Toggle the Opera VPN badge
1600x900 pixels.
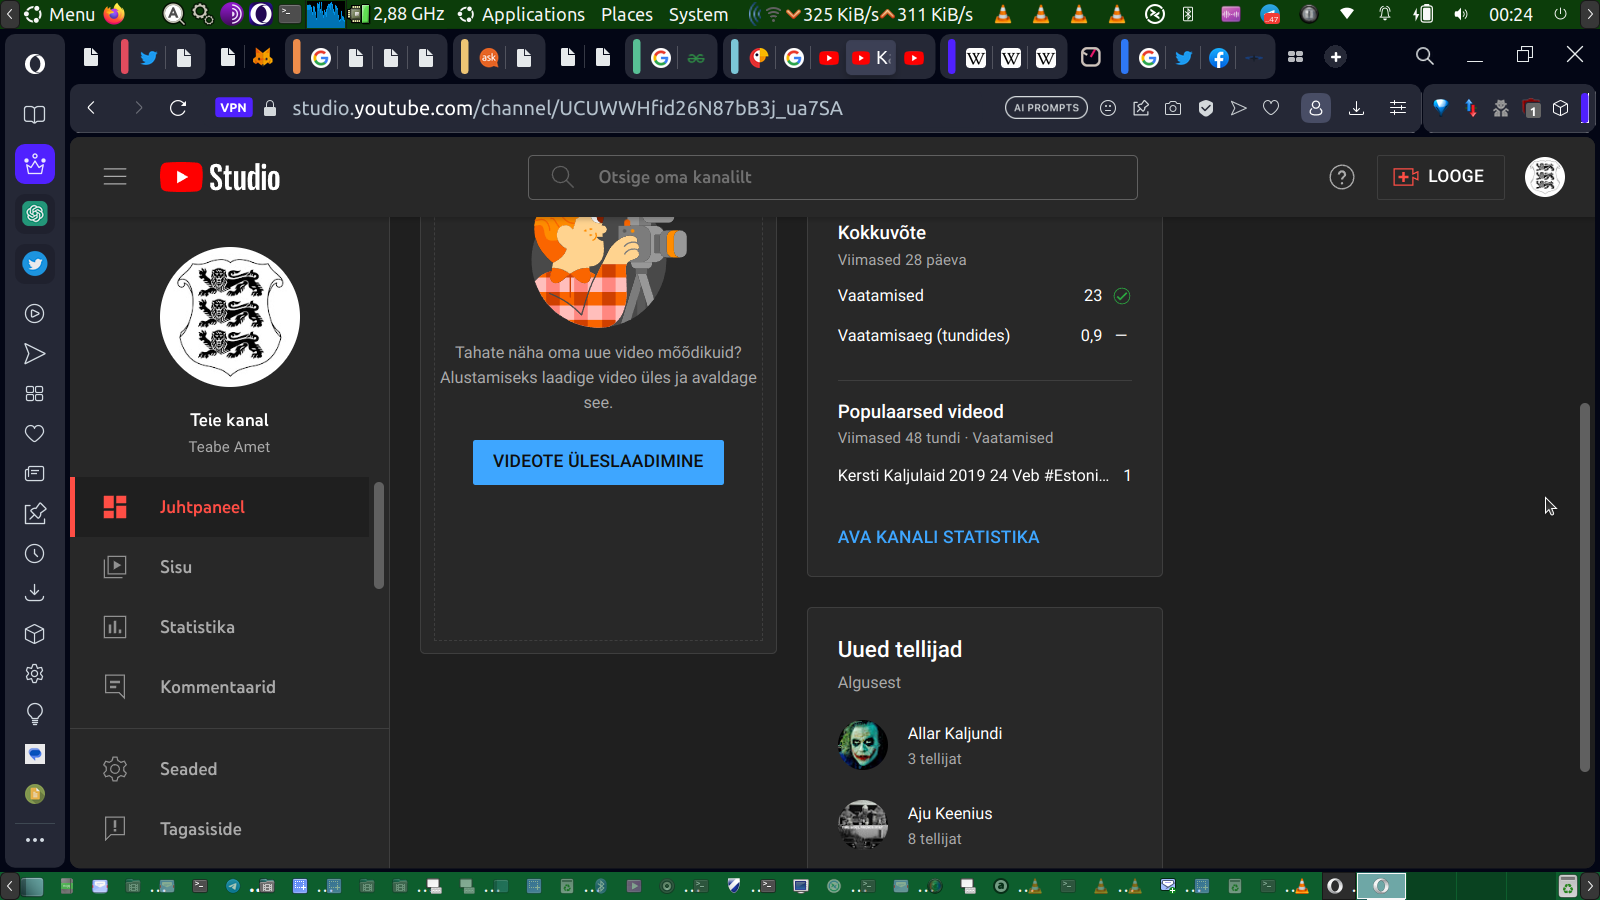coord(233,108)
